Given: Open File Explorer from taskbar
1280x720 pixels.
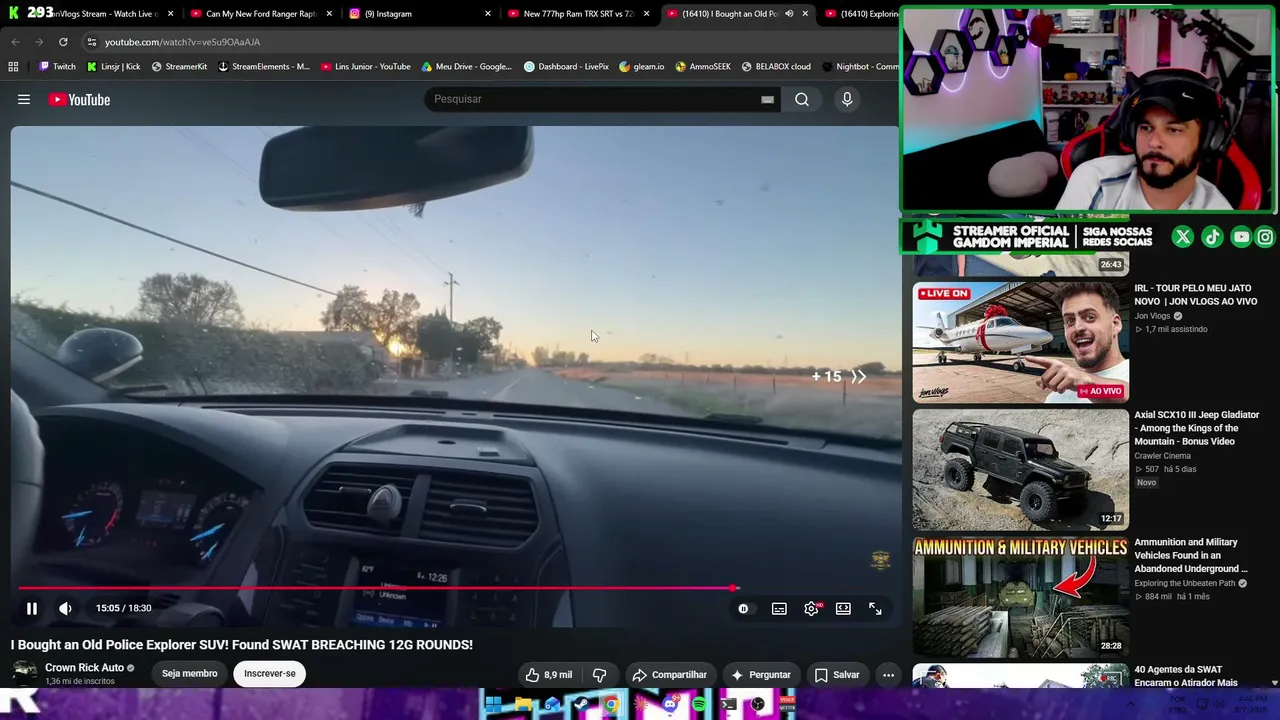Looking at the screenshot, I should click(x=522, y=705).
